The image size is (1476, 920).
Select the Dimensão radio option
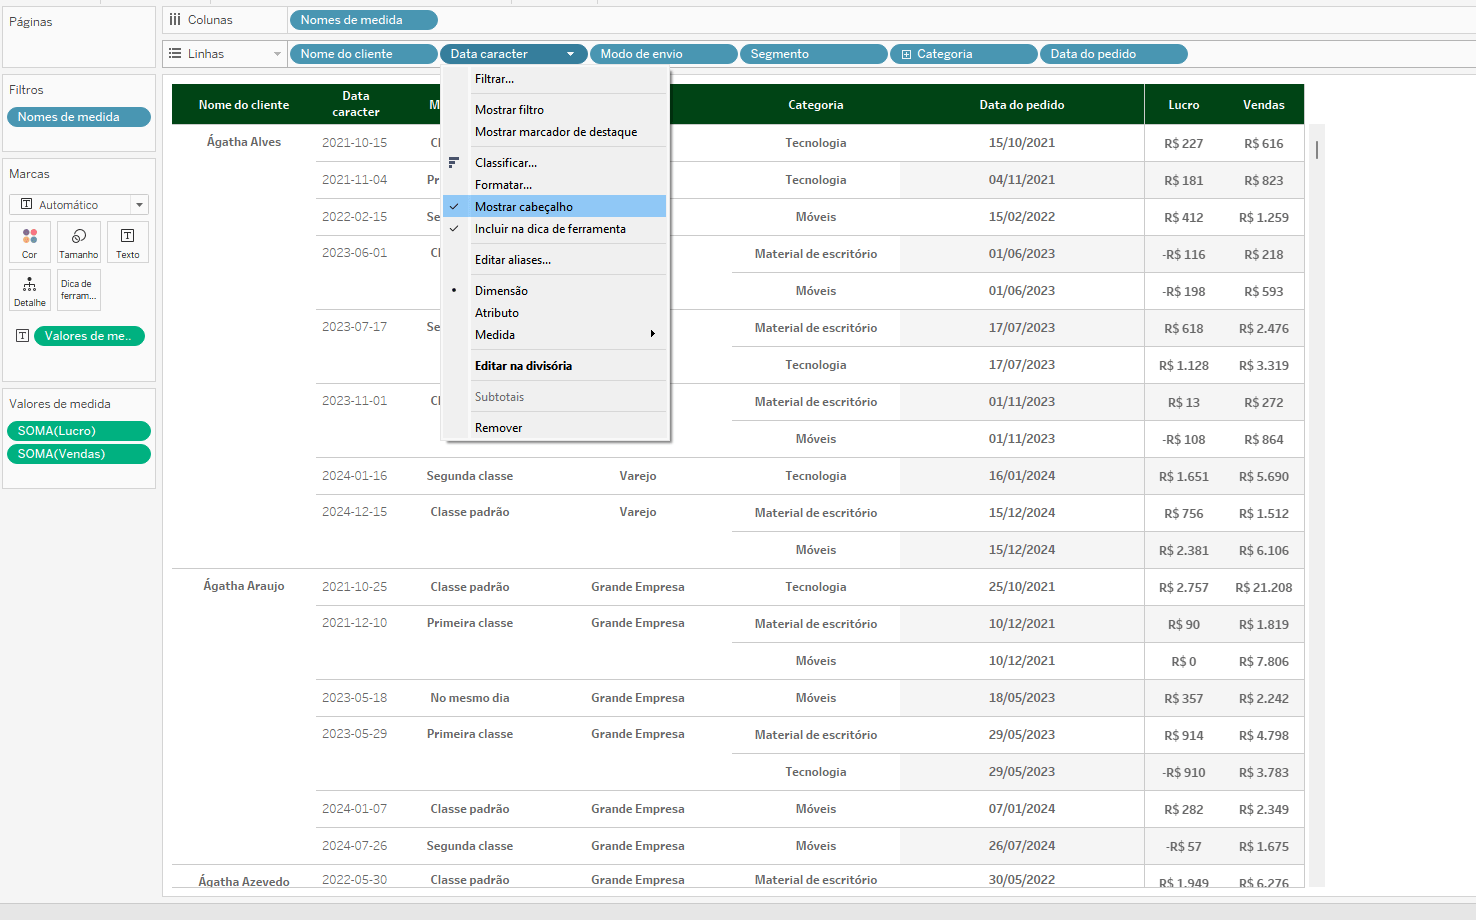click(x=501, y=291)
